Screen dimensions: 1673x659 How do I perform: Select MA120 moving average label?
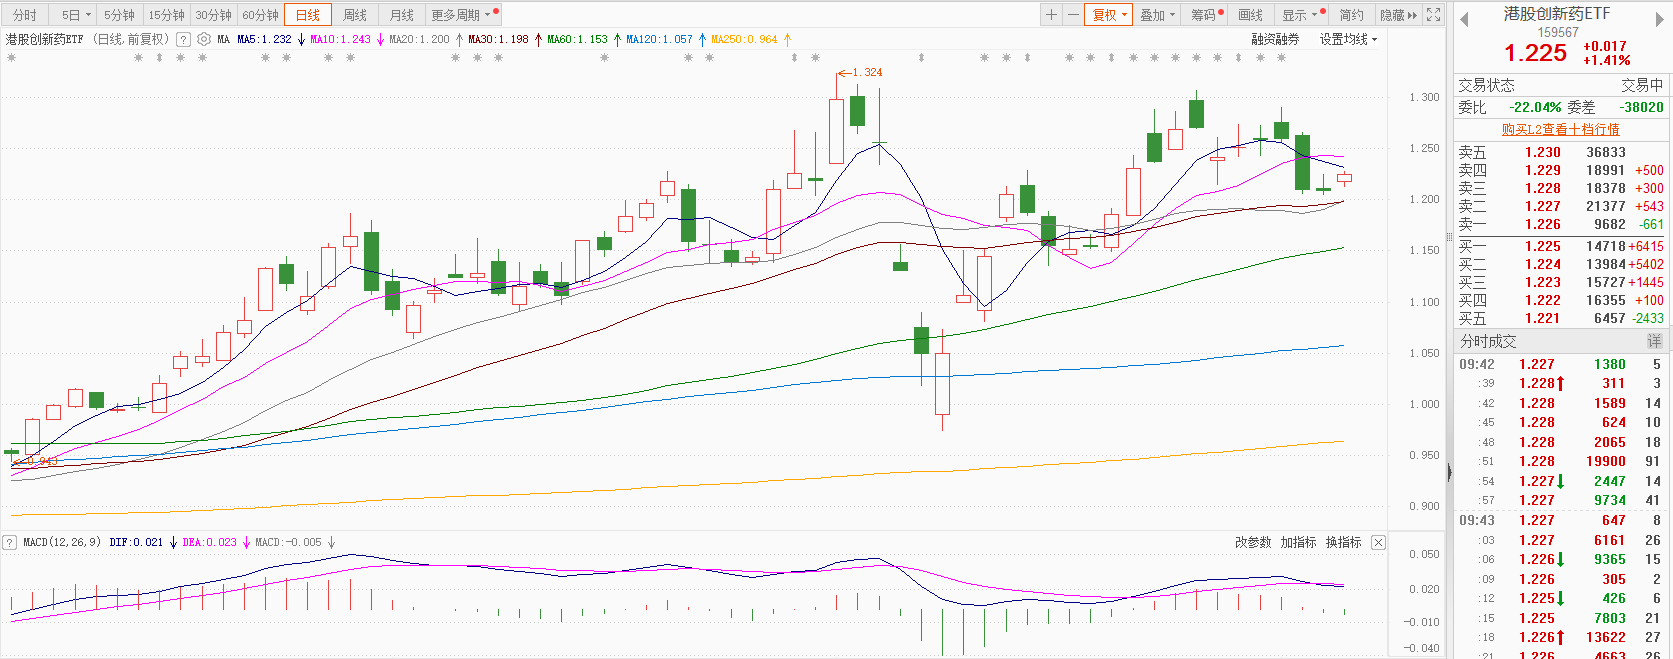click(659, 39)
